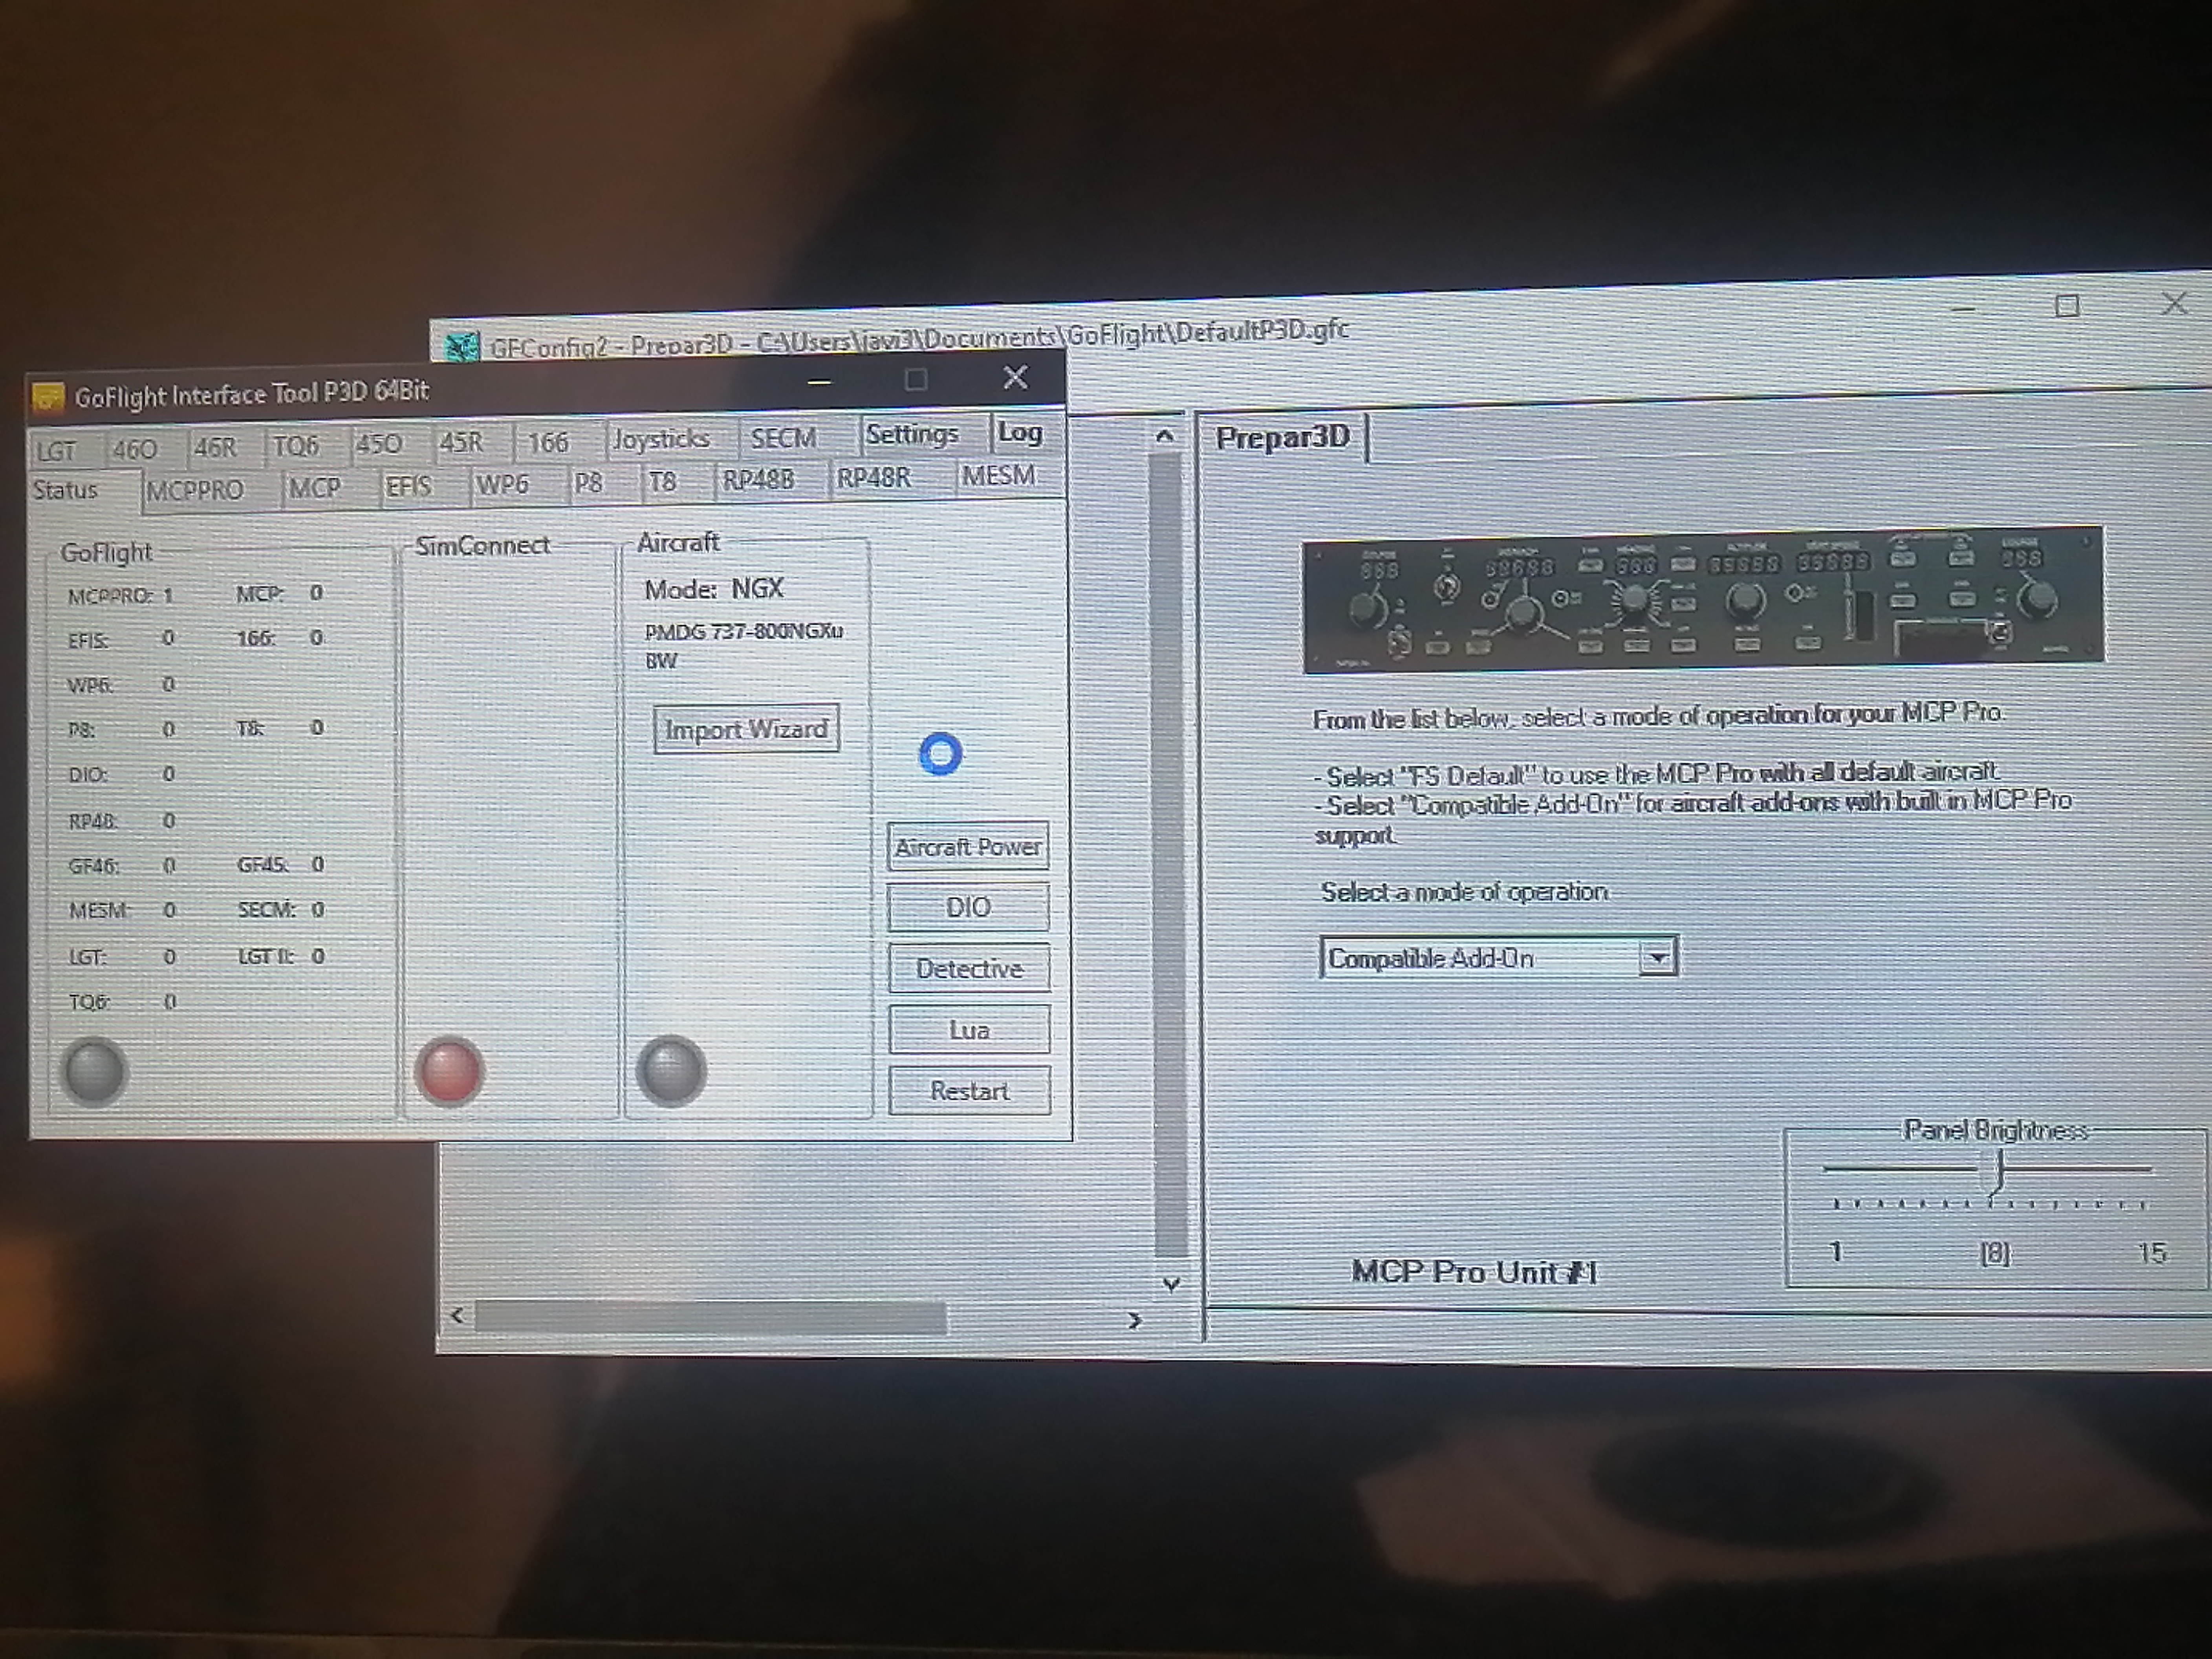Click the 'PMDG 737-800NGXu' aircraft name
The width and height of the screenshot is (2212, 1659).
(744, 632)
